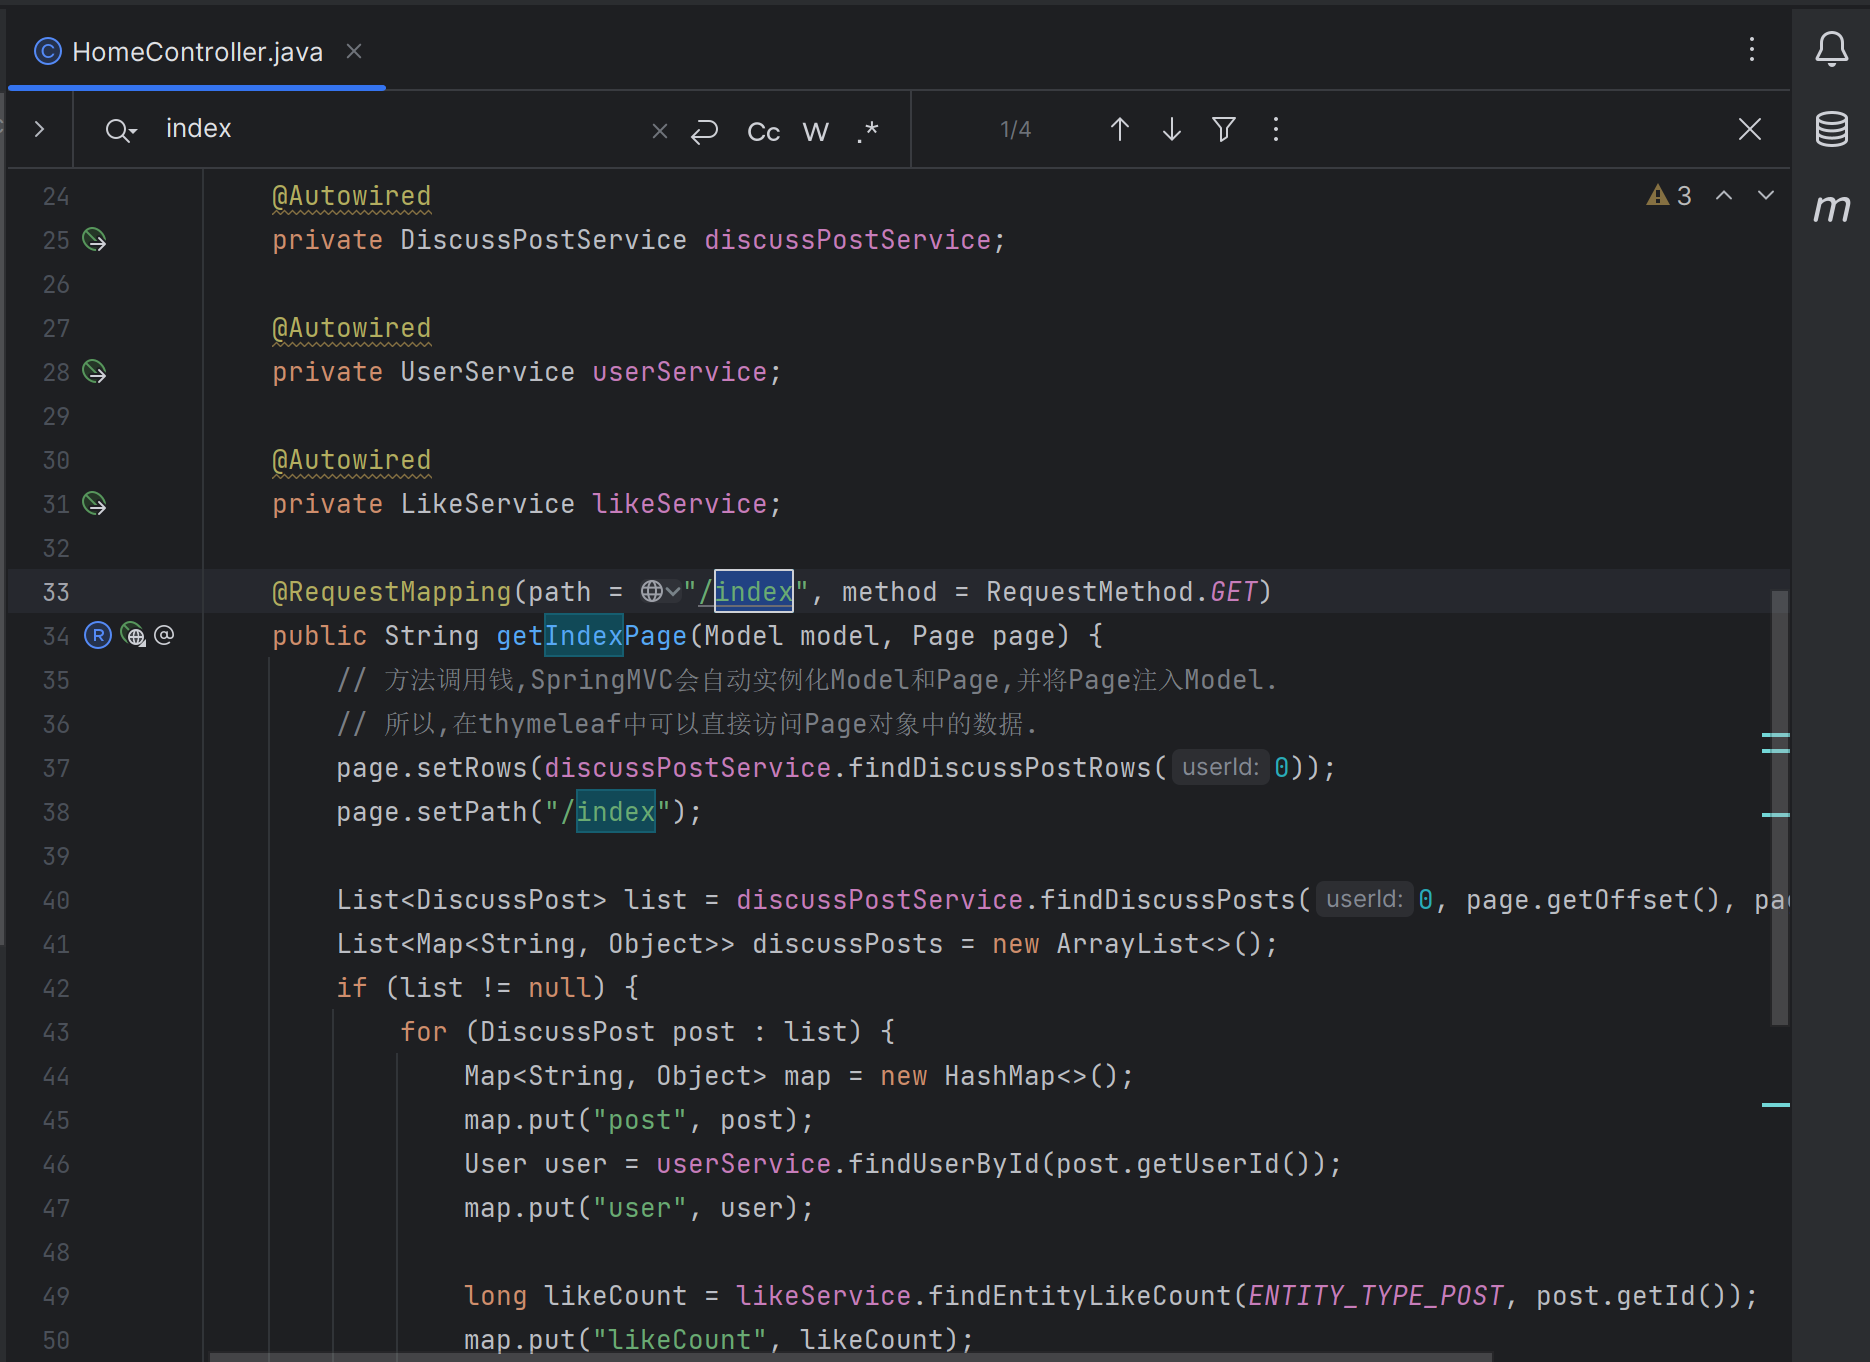Click findUserById call on line 46

pyautogui.click(x=944, y=1164)
